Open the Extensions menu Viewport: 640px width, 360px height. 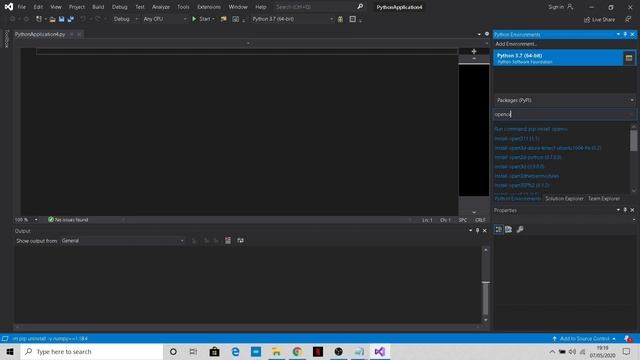click(209, 7)
